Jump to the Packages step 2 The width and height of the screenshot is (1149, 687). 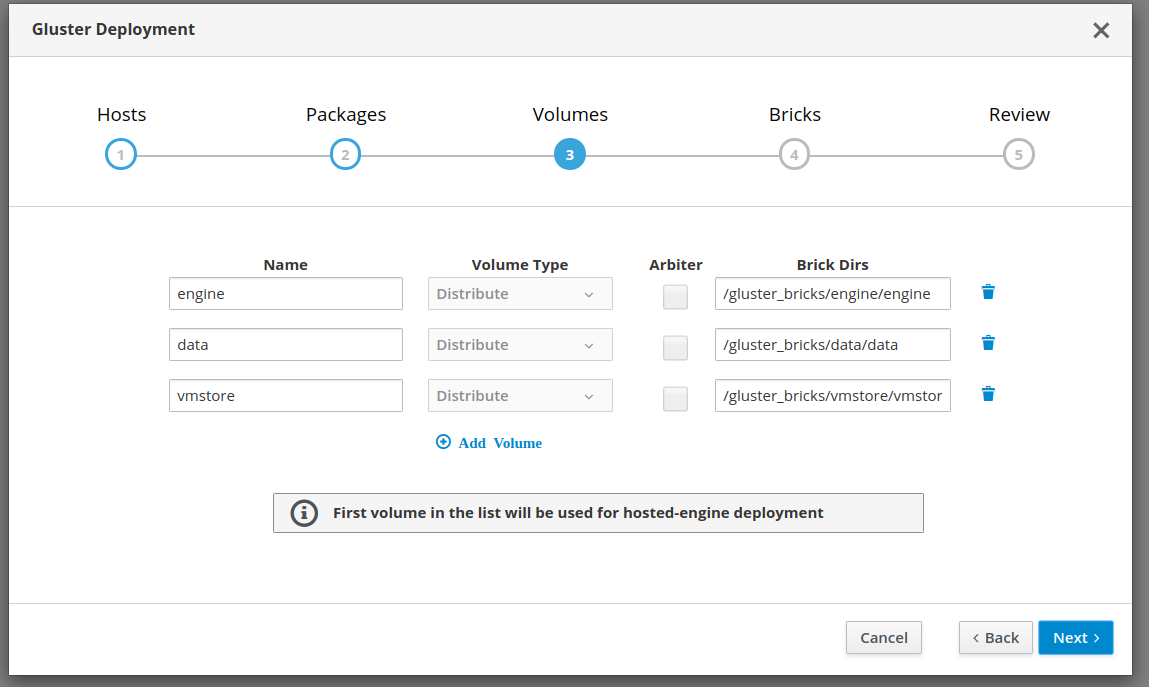coord(345,155)
